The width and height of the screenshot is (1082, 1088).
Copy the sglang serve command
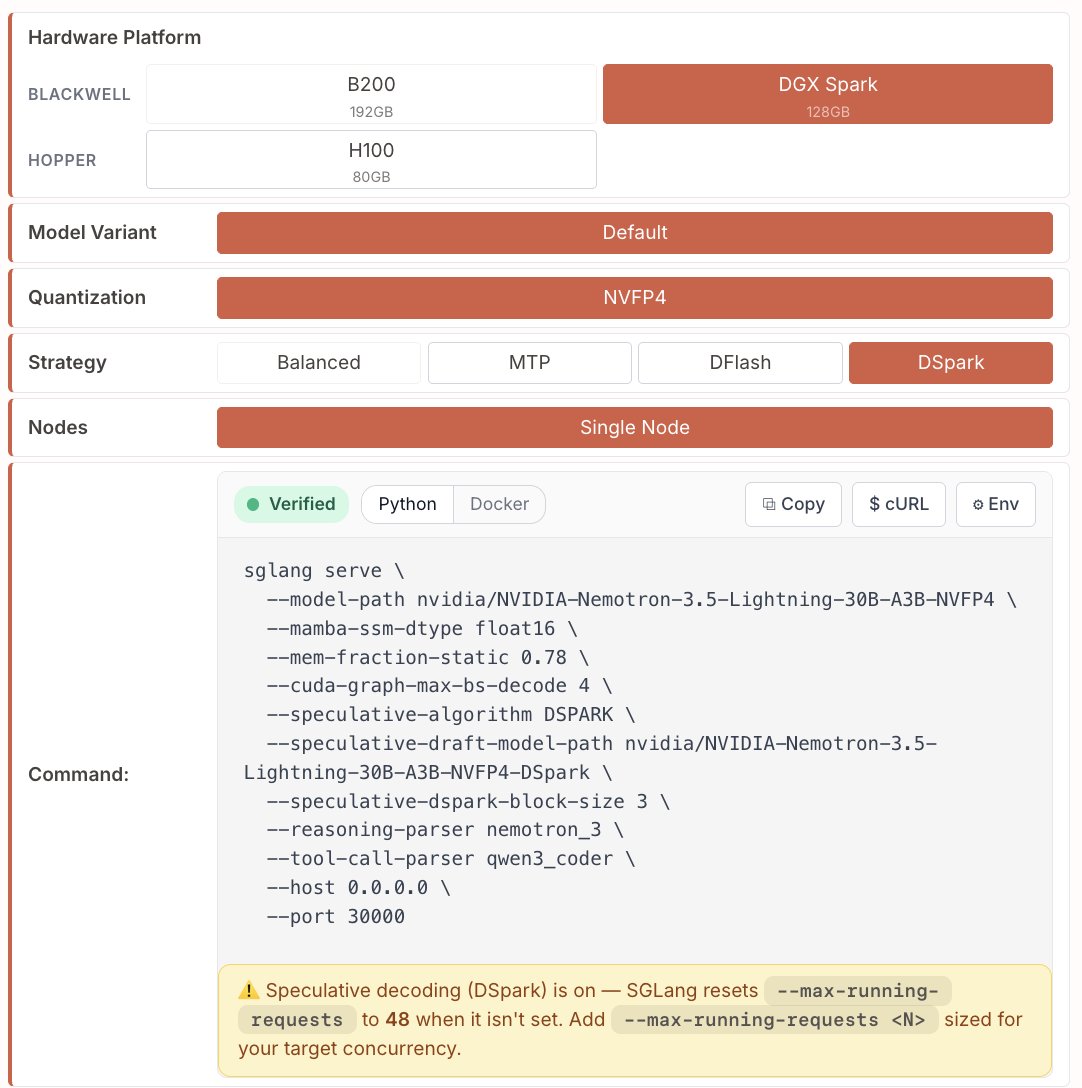coord(793,504)
